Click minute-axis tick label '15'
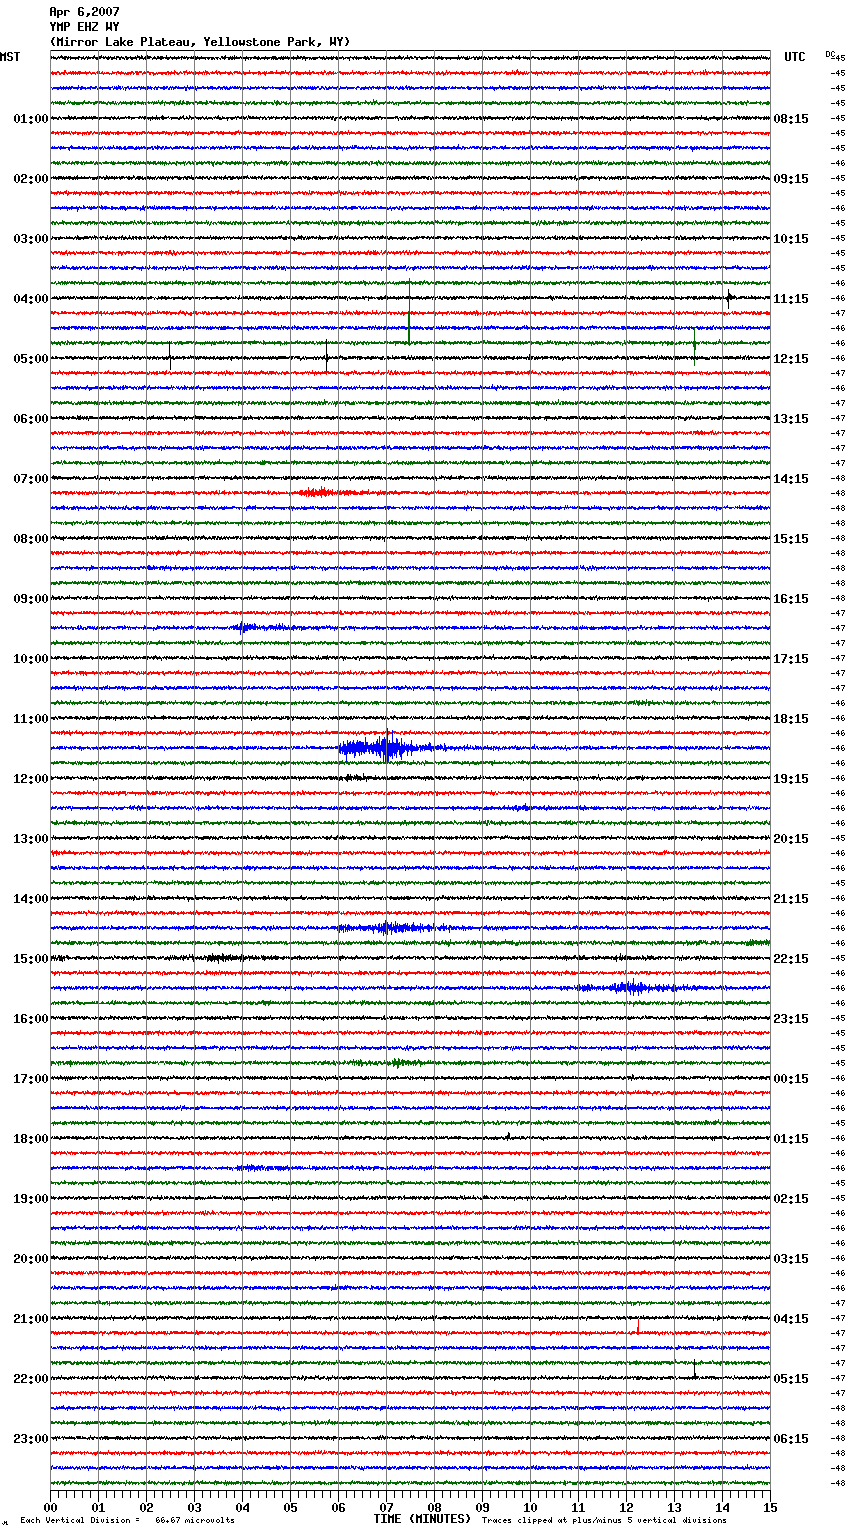850x1534 pixels. (770, 1507)
